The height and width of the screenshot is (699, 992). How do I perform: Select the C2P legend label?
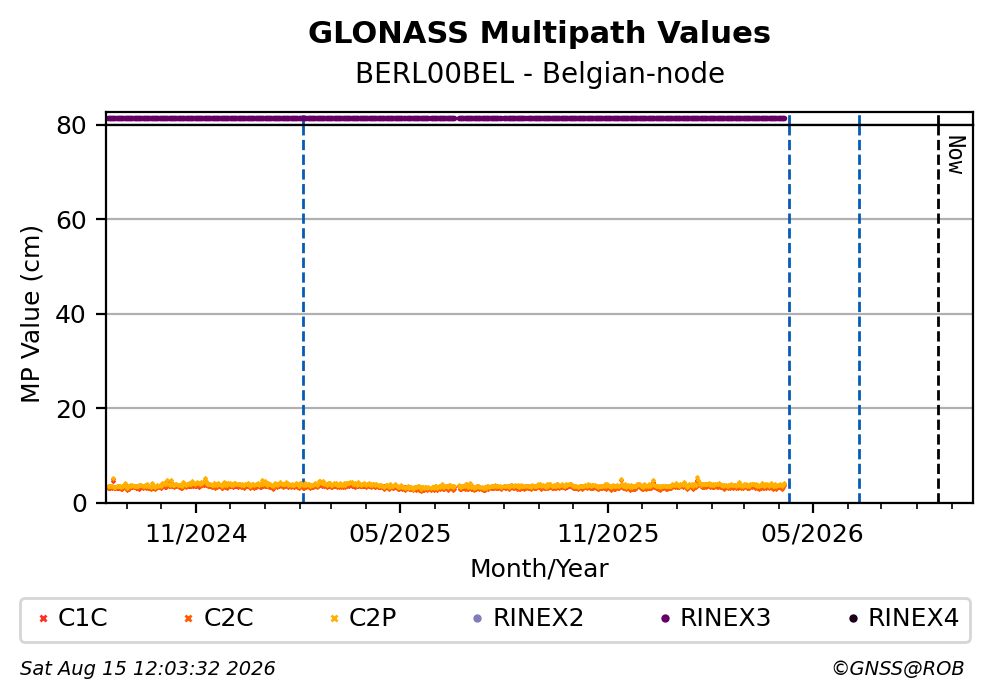[x=373, y=618]
